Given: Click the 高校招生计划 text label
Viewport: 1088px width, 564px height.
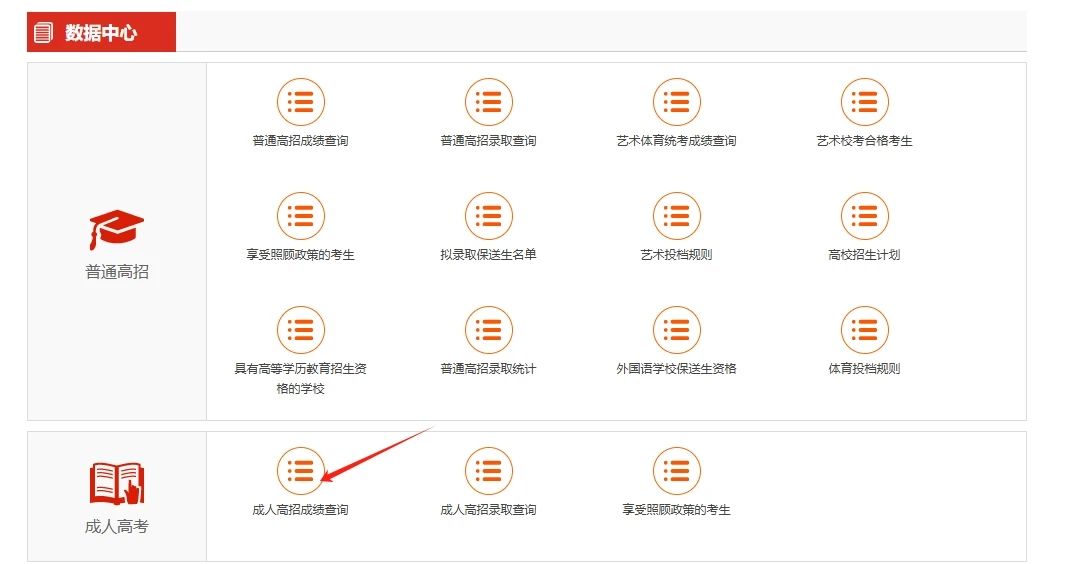Looking at the screenshot, I should [865, 255].
